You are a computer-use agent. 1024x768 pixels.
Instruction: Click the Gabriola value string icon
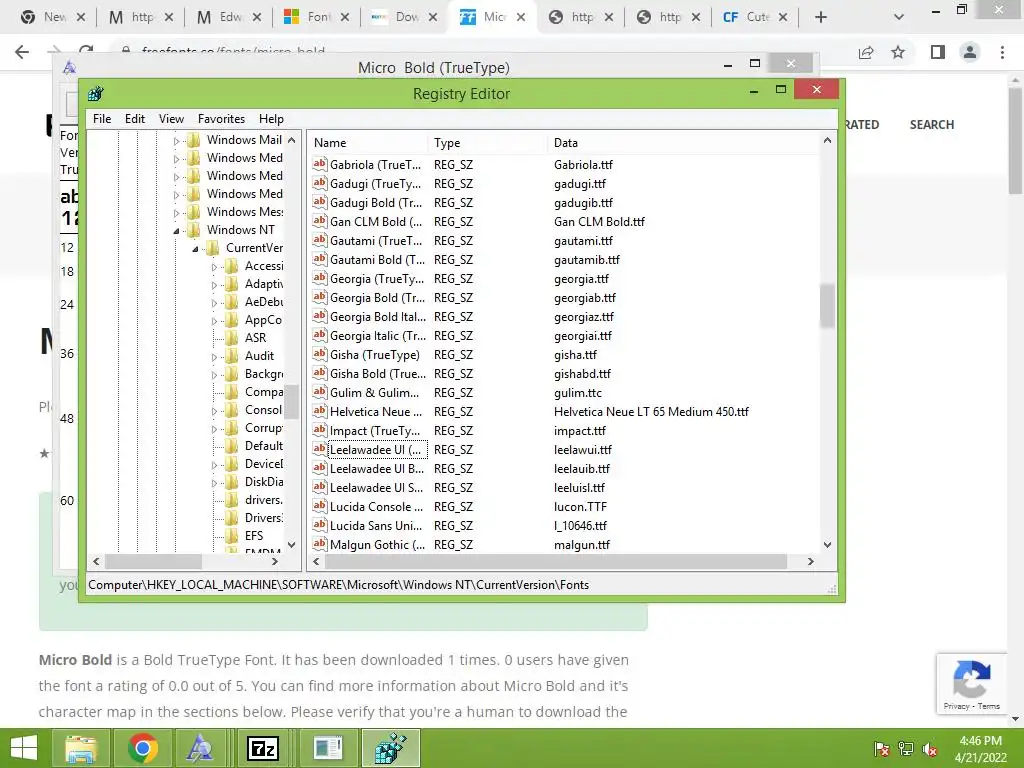pos(319,164)
